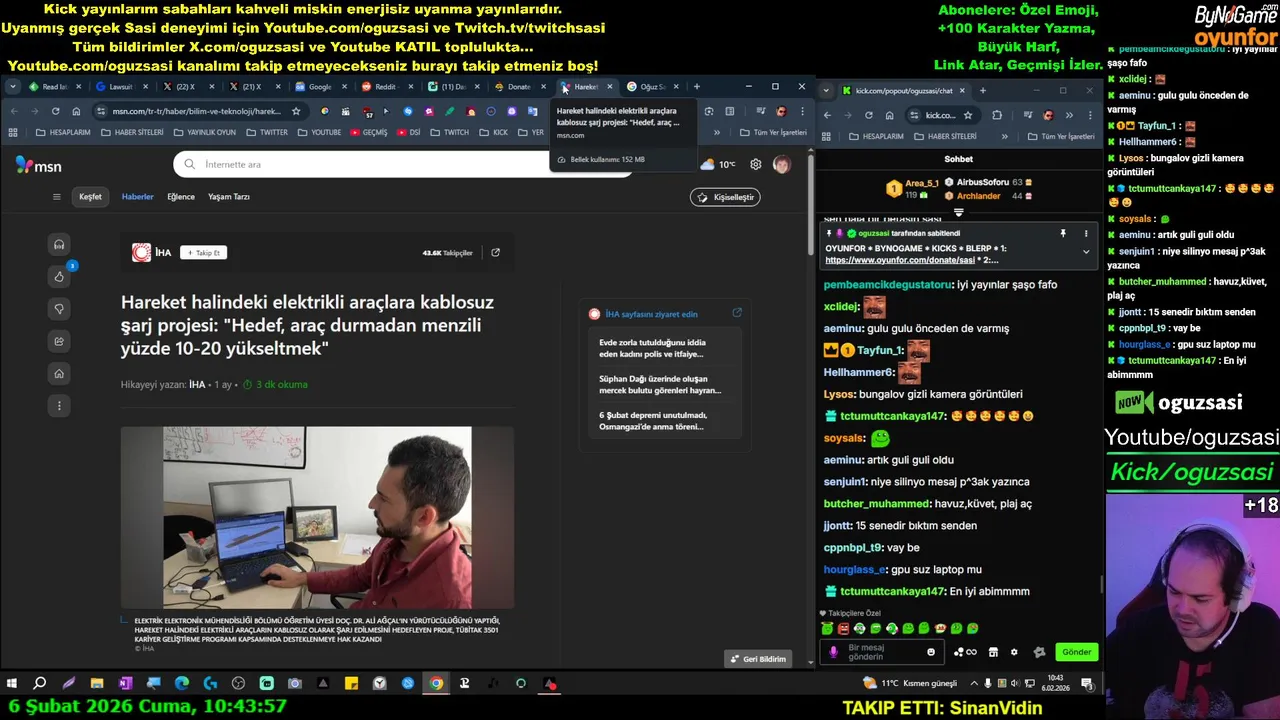Click the MSN logo
Viewport: 1280px width, 720px height.
[39, 166]
